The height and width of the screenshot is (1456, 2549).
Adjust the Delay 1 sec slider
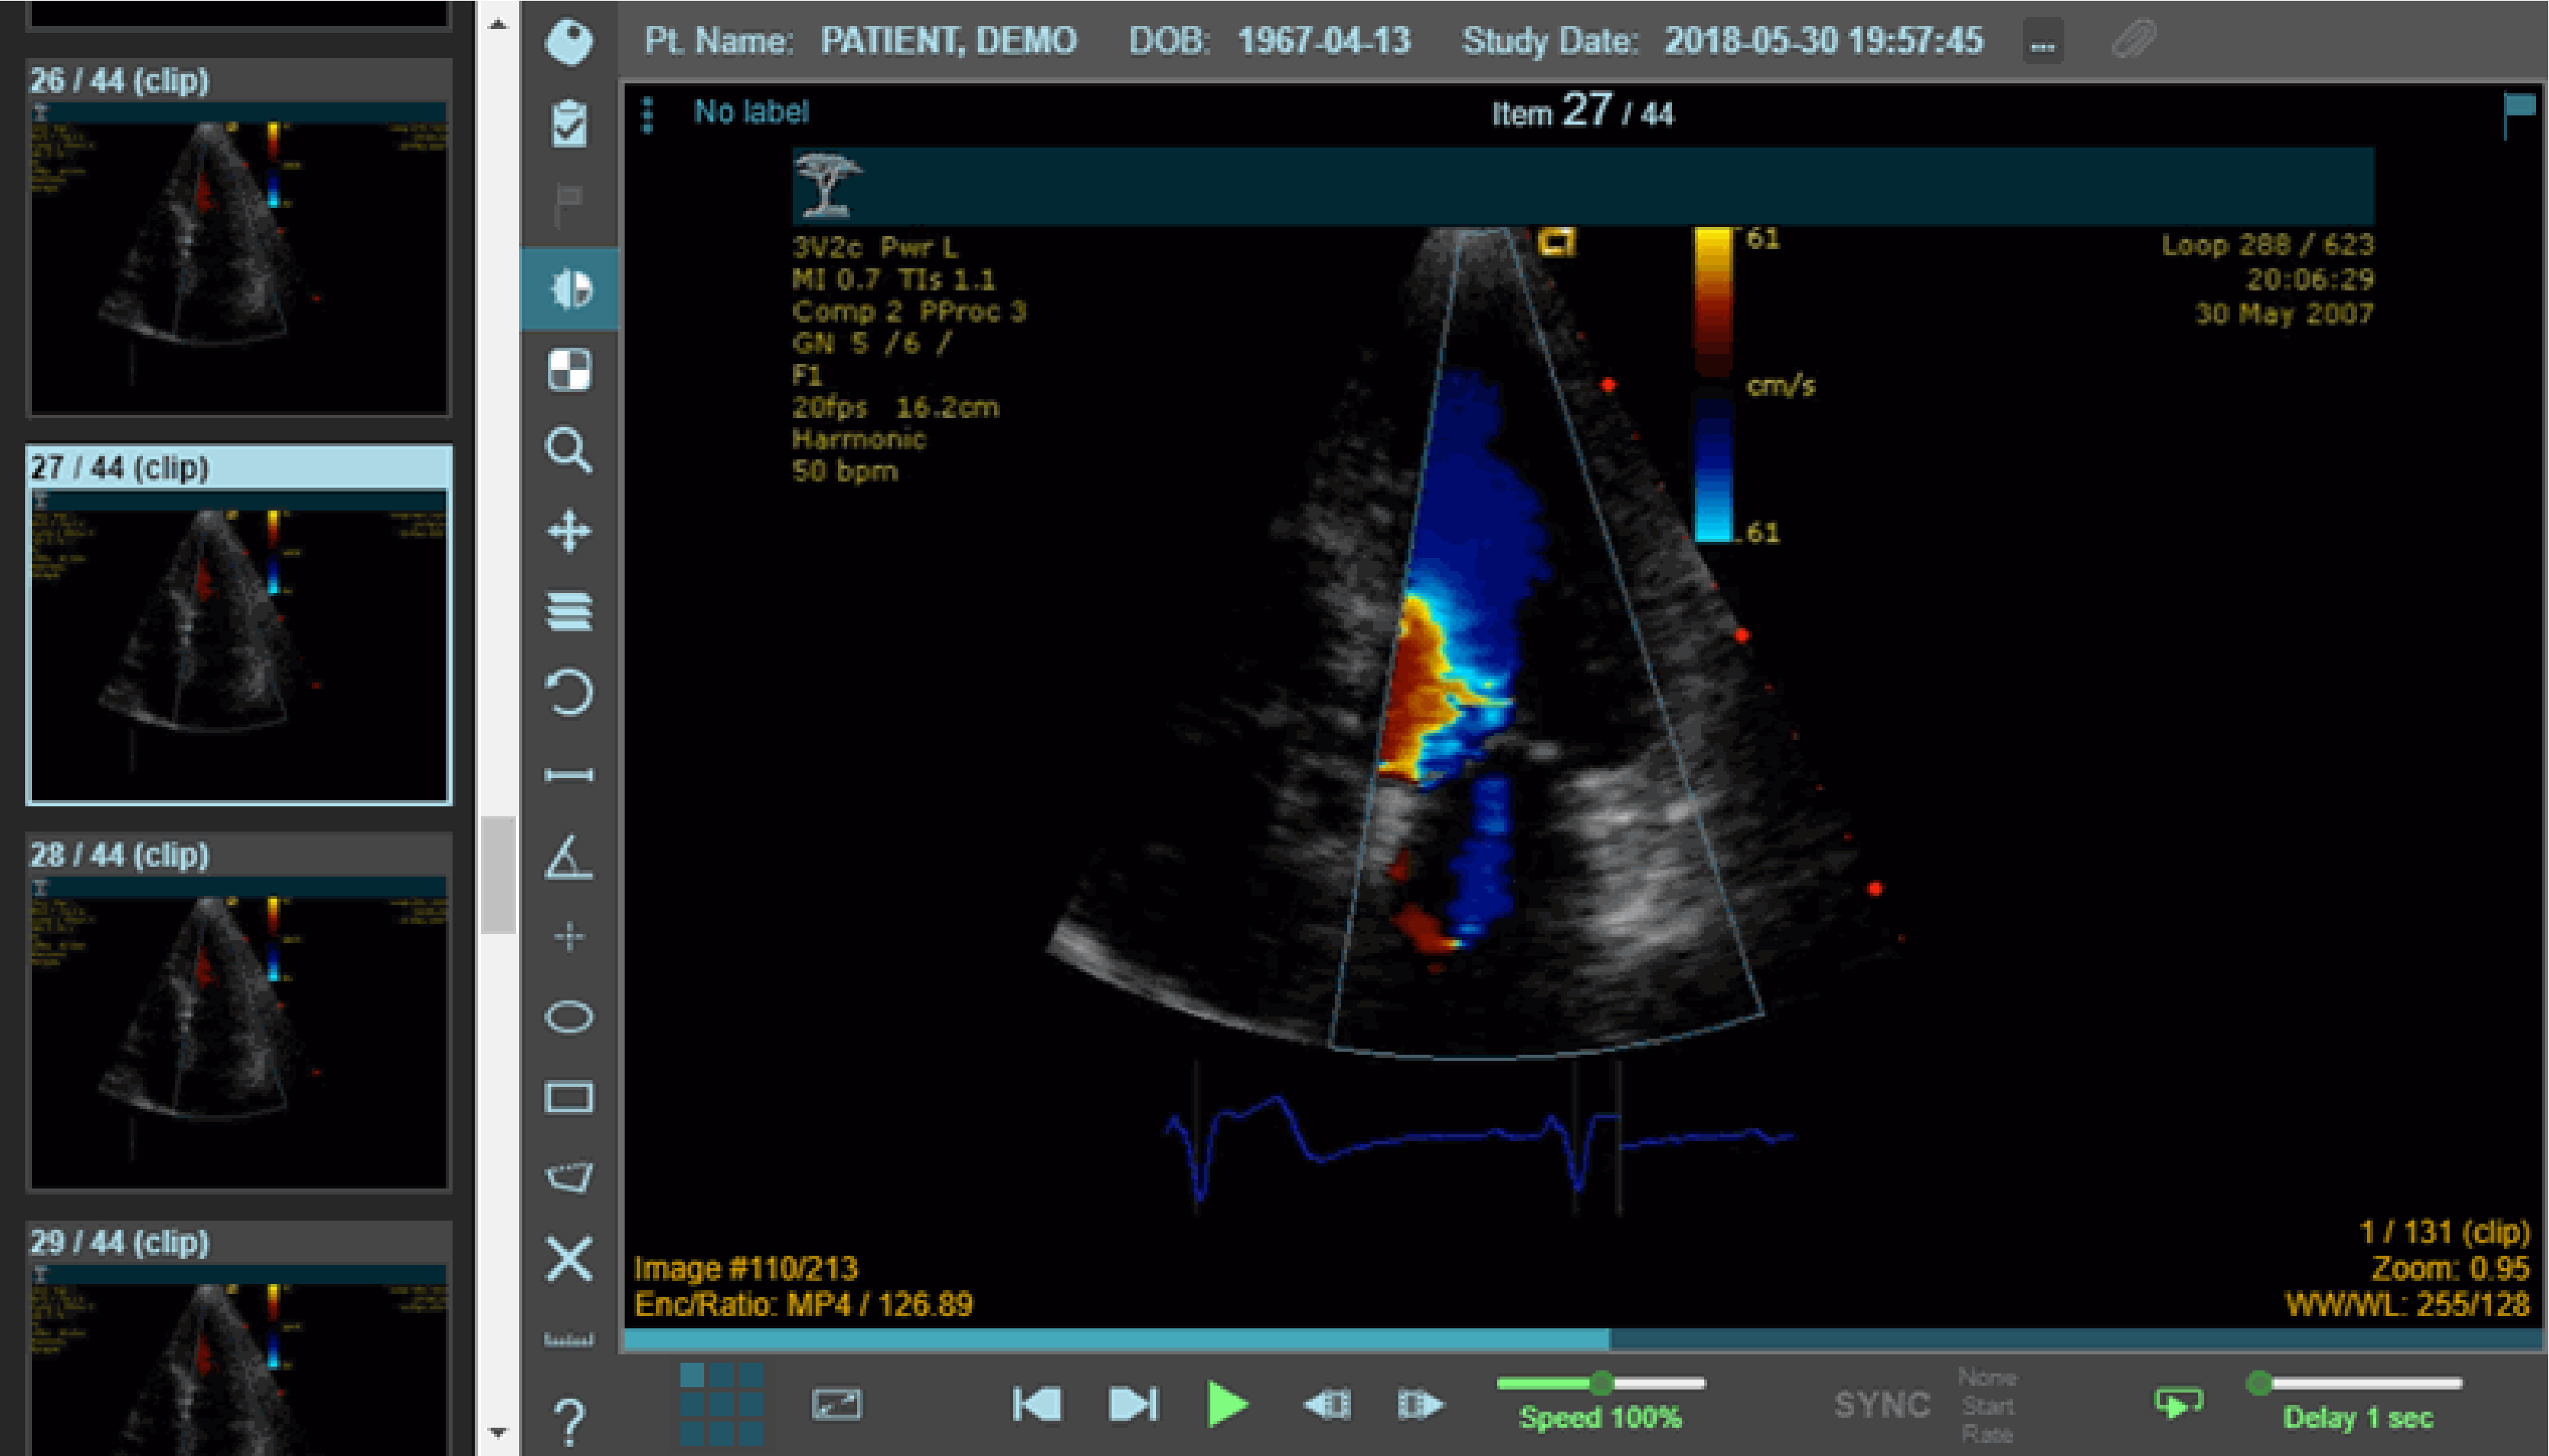click(2354, 1383)
